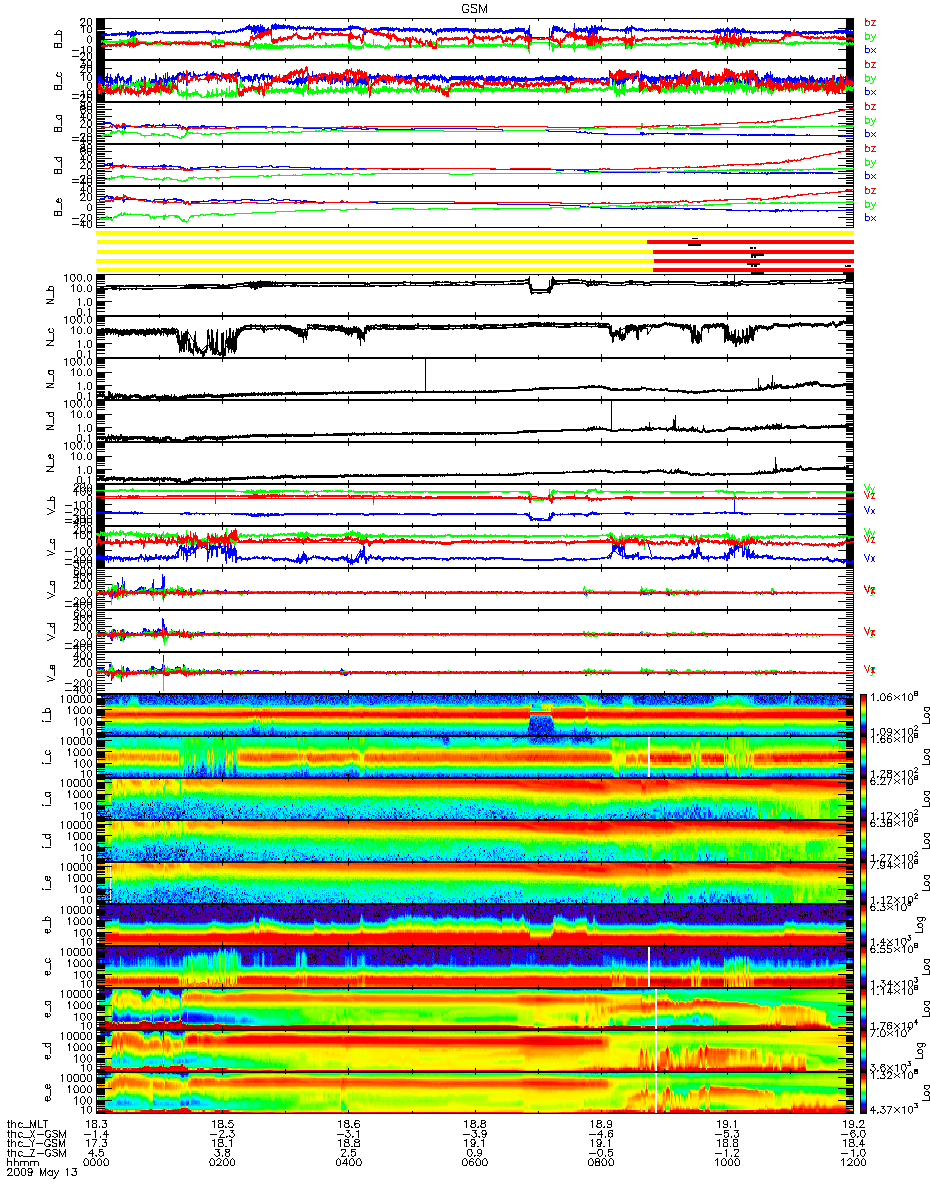Select the thc_Z-GSM row label
Image resolution: width=930 pixels, height=1200 pixels.
[35, 1155]
